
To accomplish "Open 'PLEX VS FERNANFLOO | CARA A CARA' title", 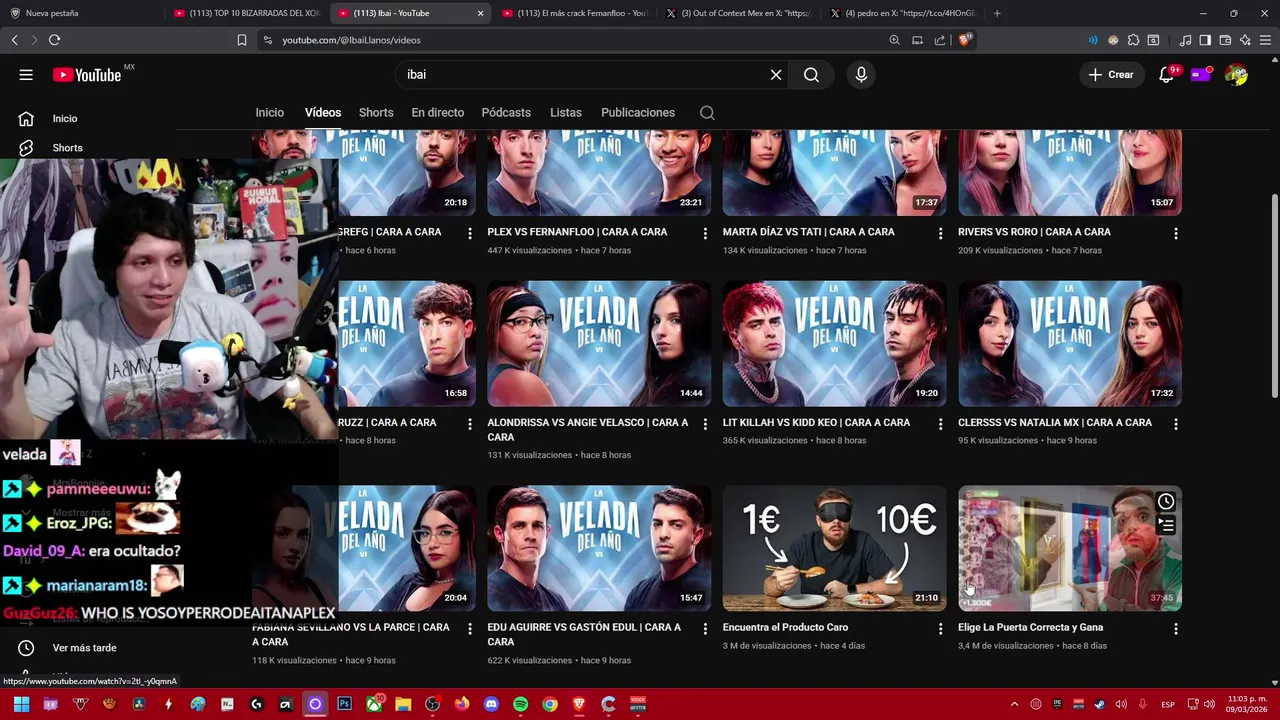I will 577,232.
